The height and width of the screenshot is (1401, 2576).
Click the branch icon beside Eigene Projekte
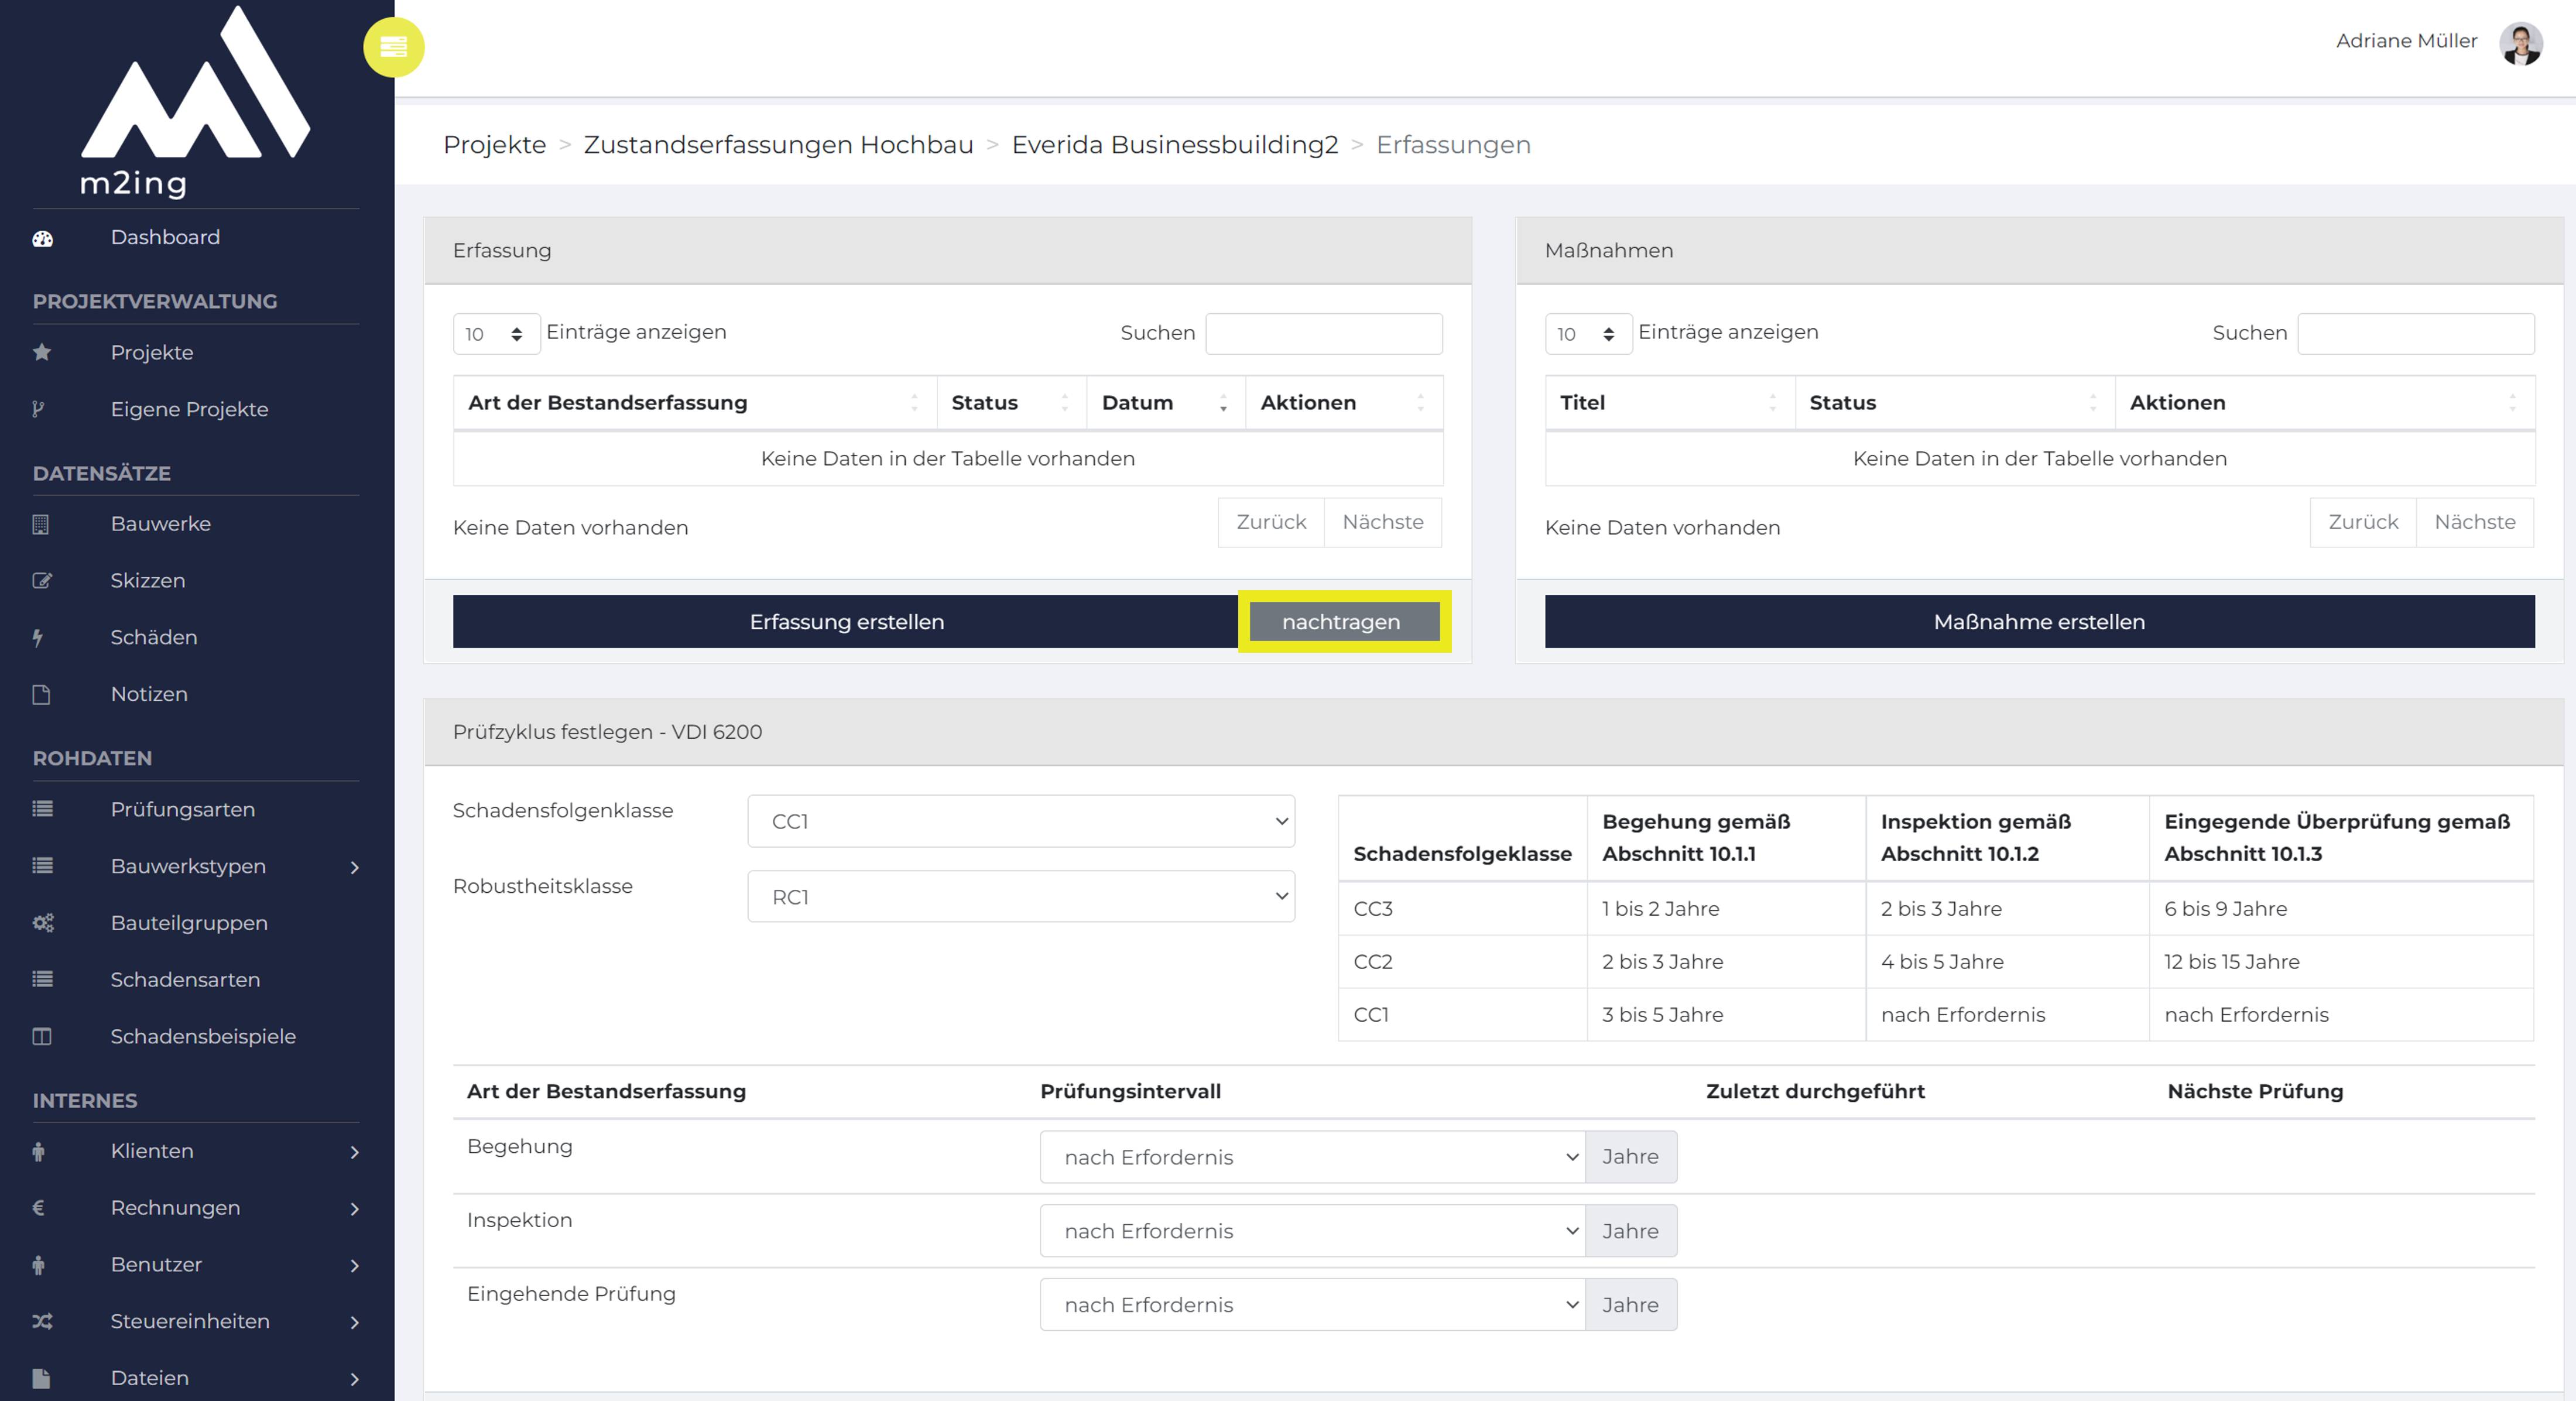coord(38,409)
